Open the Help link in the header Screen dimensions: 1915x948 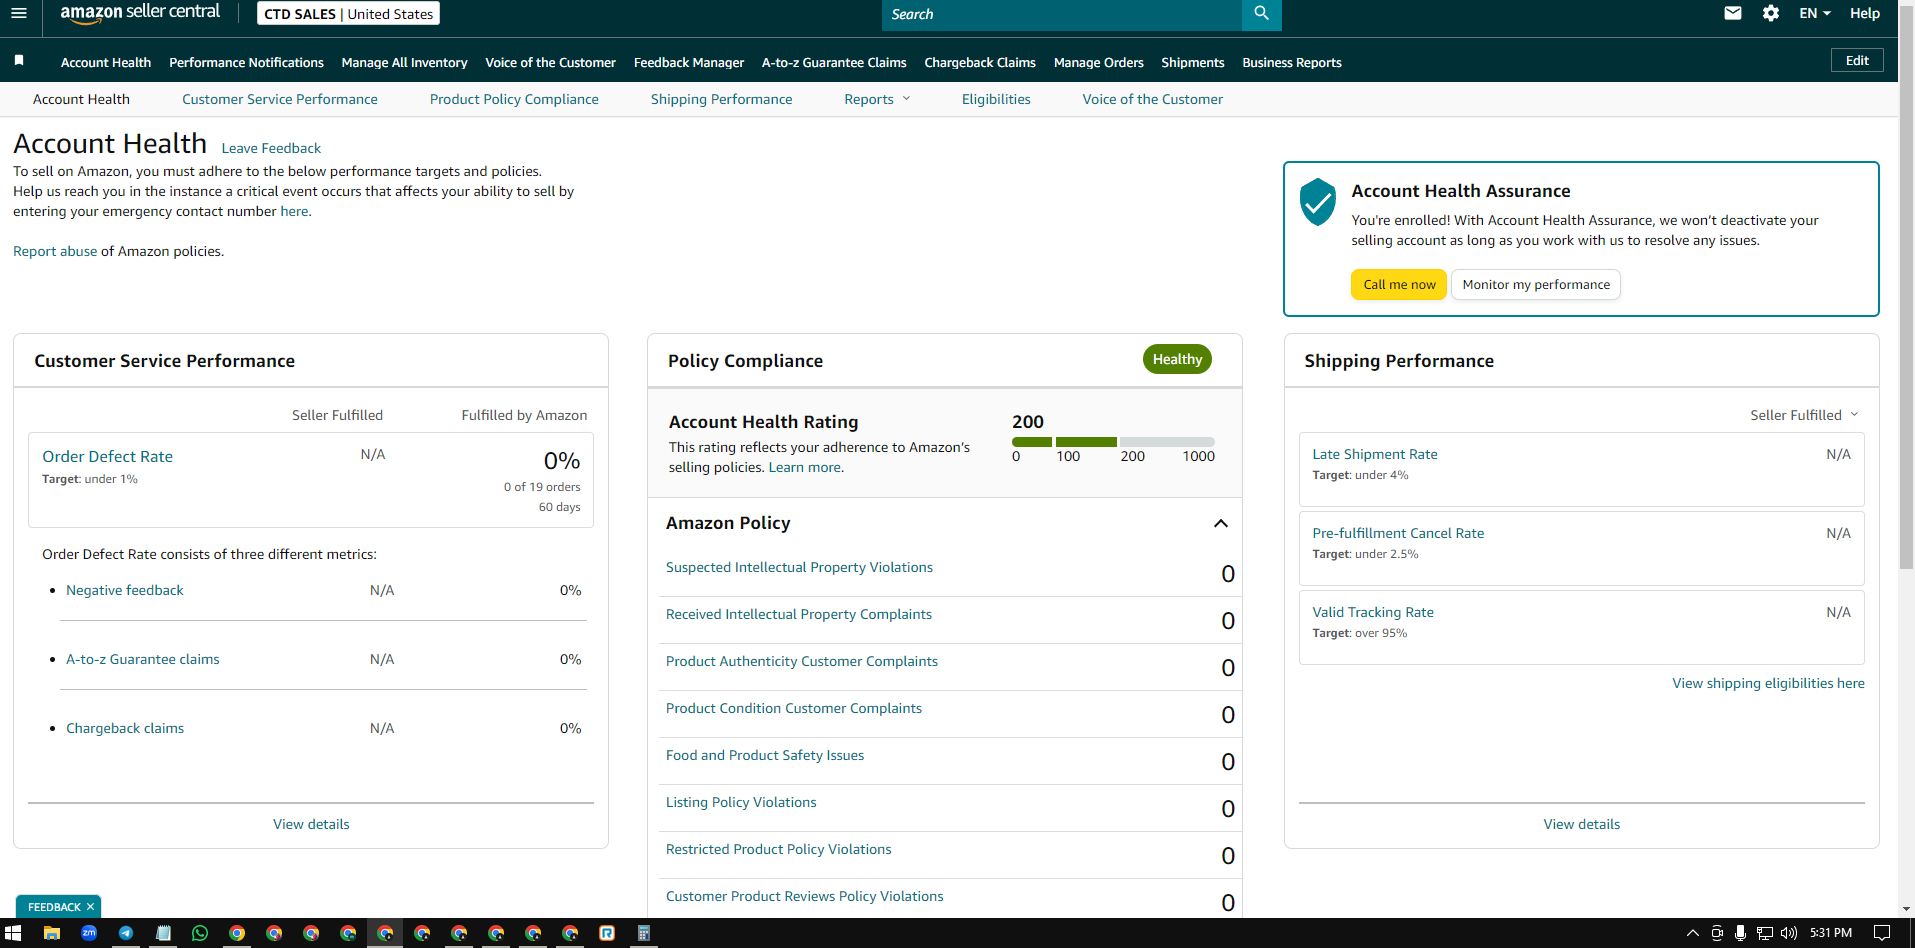click(x=1865, y=13)
